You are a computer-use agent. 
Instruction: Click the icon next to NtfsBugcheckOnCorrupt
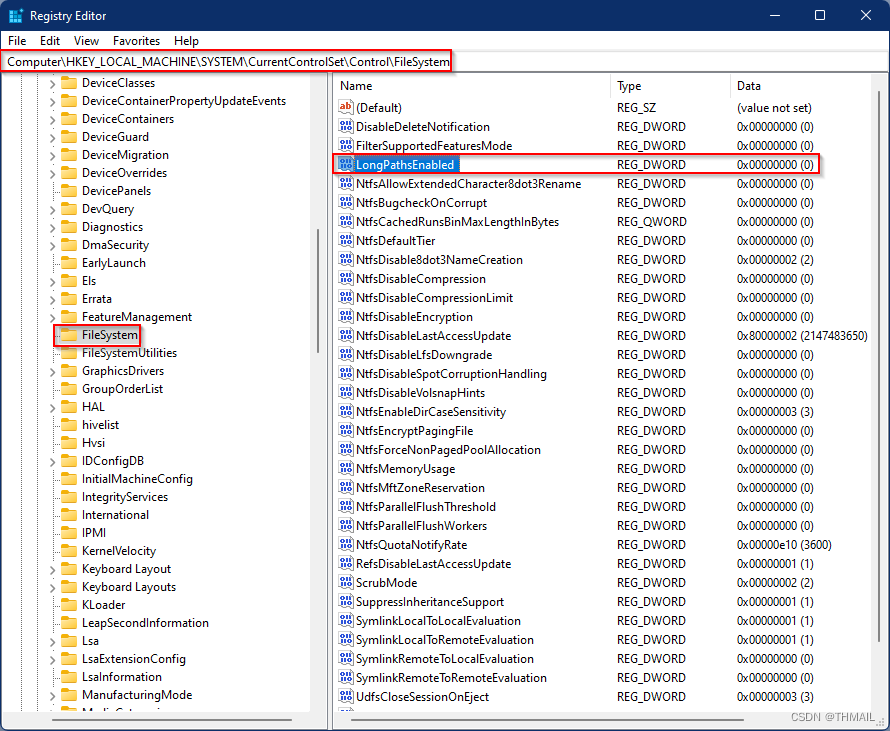point(345,203)
